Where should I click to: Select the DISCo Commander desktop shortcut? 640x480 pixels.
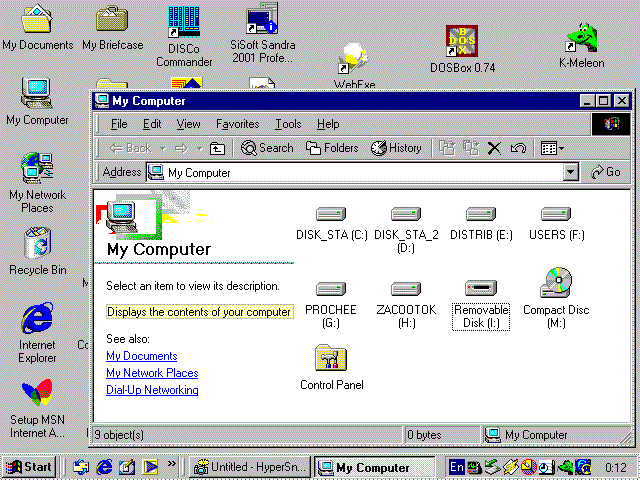184,36
